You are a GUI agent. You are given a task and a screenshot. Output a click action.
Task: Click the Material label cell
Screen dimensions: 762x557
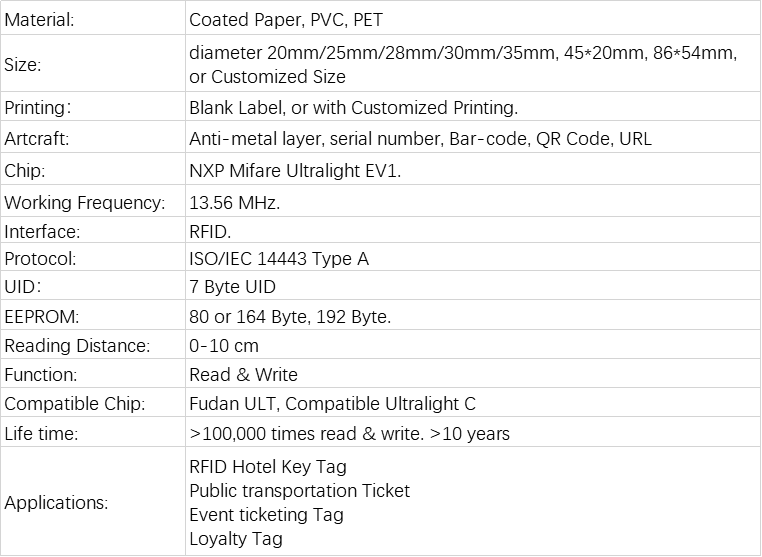(x=92, y=19)
